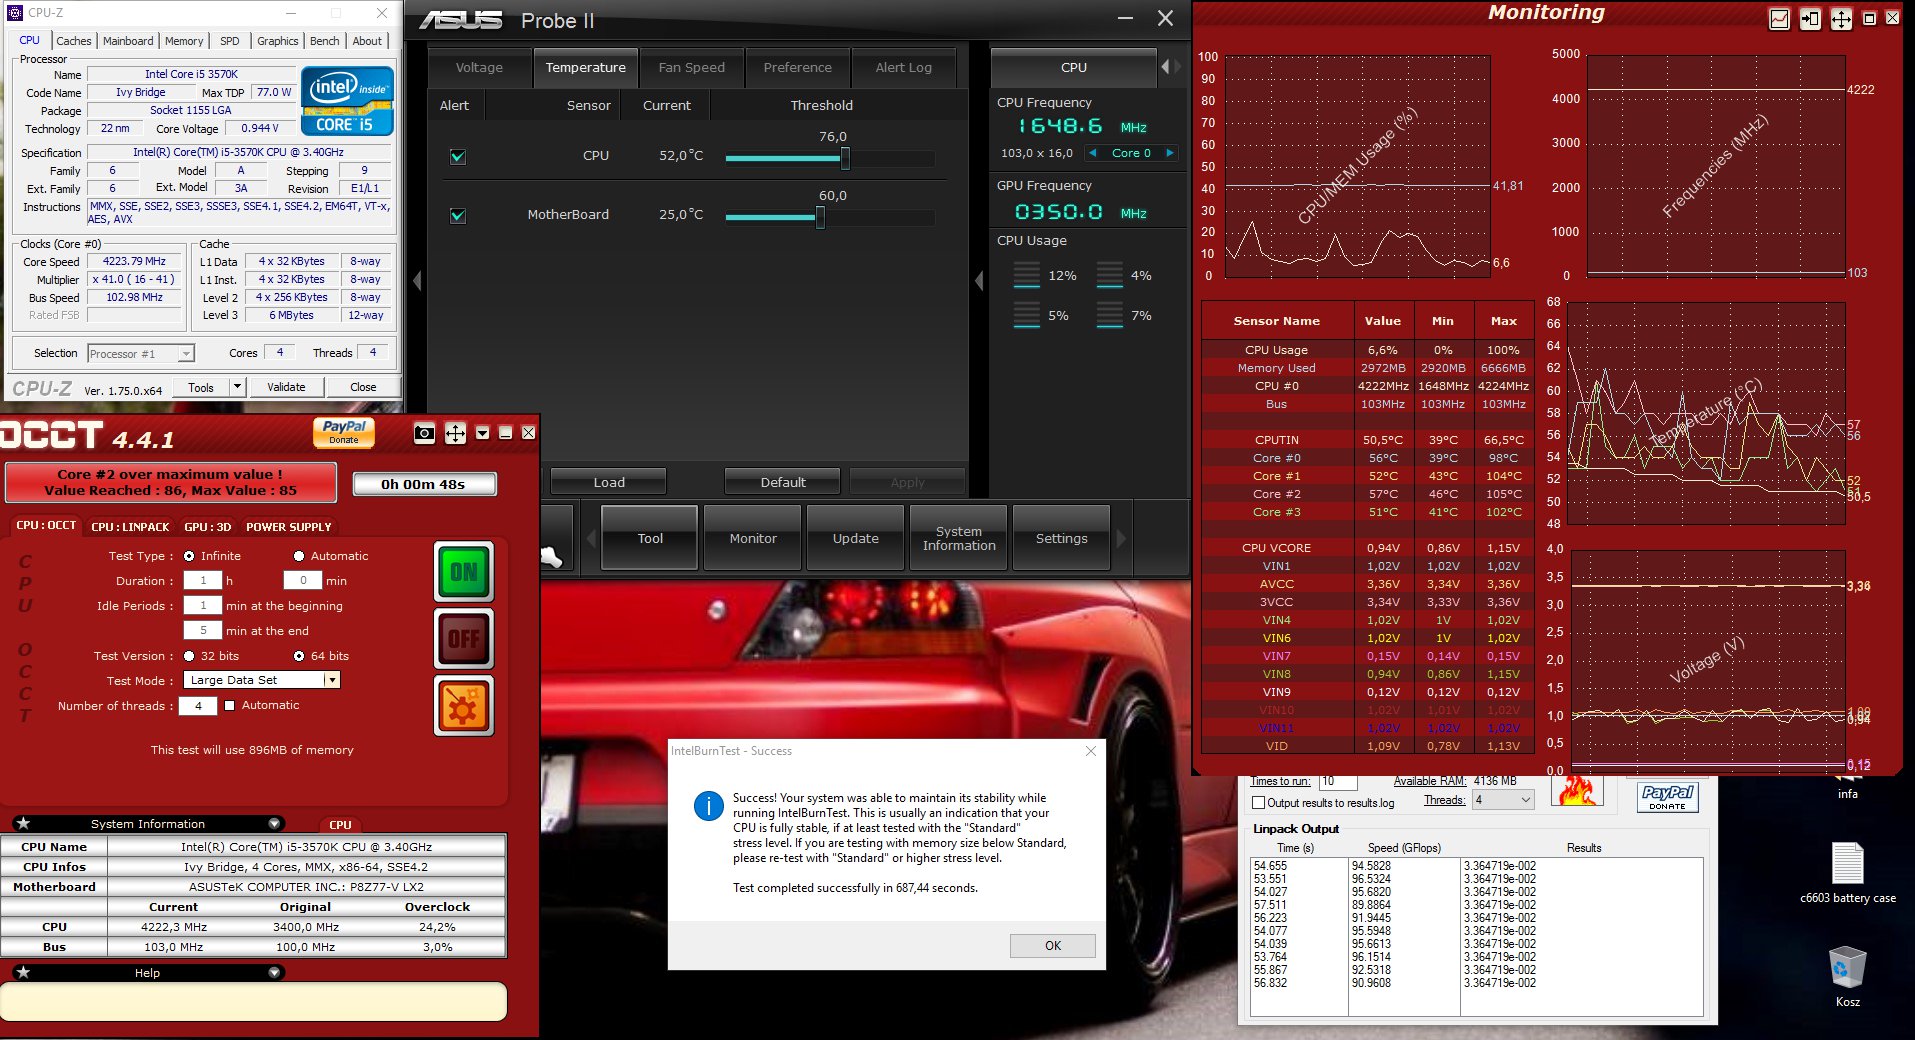
Task: Switch to the Alert Log tab
Action: point(904,68)
